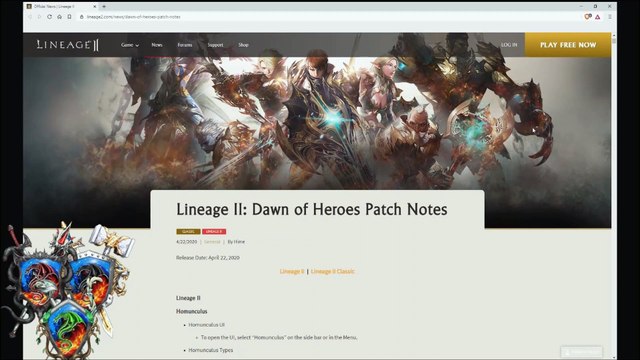This screenshot has width=640, height=360.
Task: Select the Official News Lineage II tab
Action: (61, 7)
